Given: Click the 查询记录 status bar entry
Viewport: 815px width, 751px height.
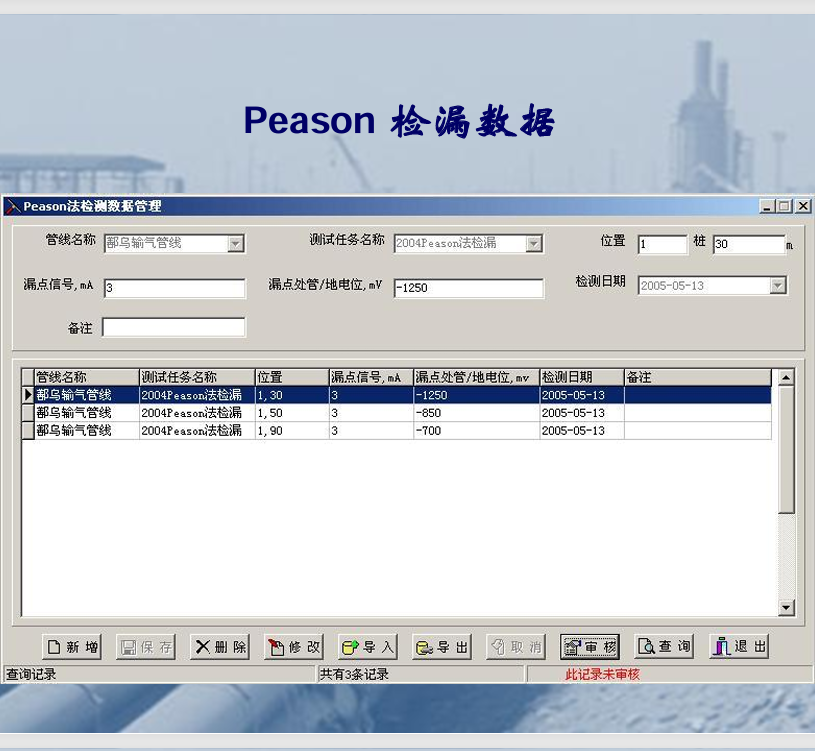Looking at the screenshot, I should (x=31, y=674).
